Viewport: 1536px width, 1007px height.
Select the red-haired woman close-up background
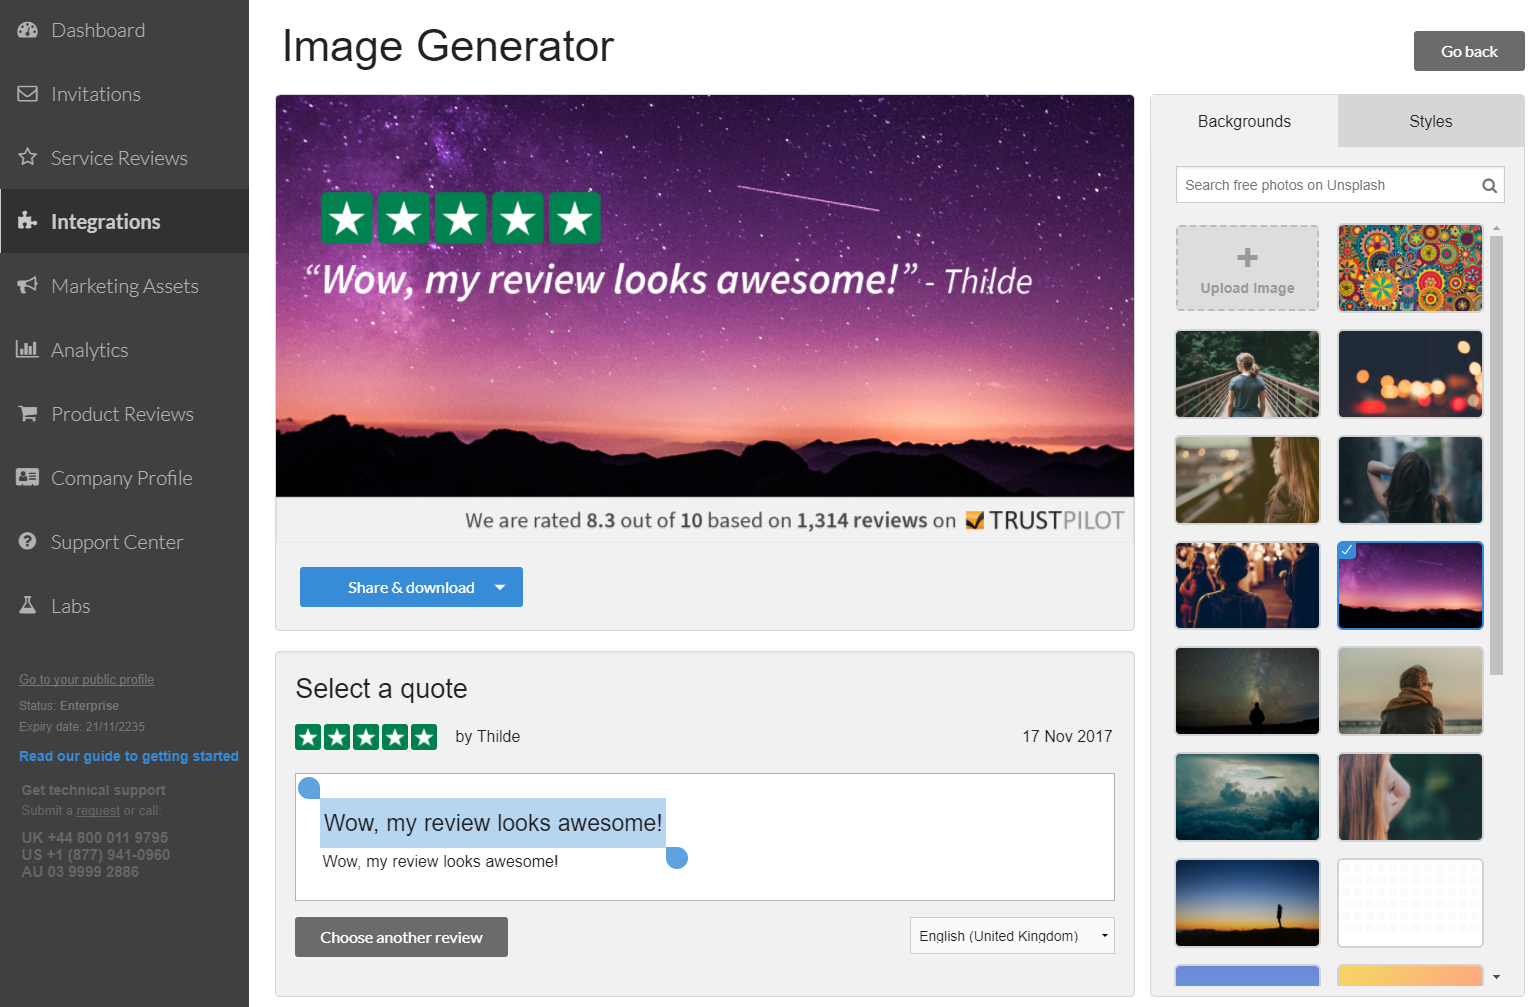(x=1410, y=797)
